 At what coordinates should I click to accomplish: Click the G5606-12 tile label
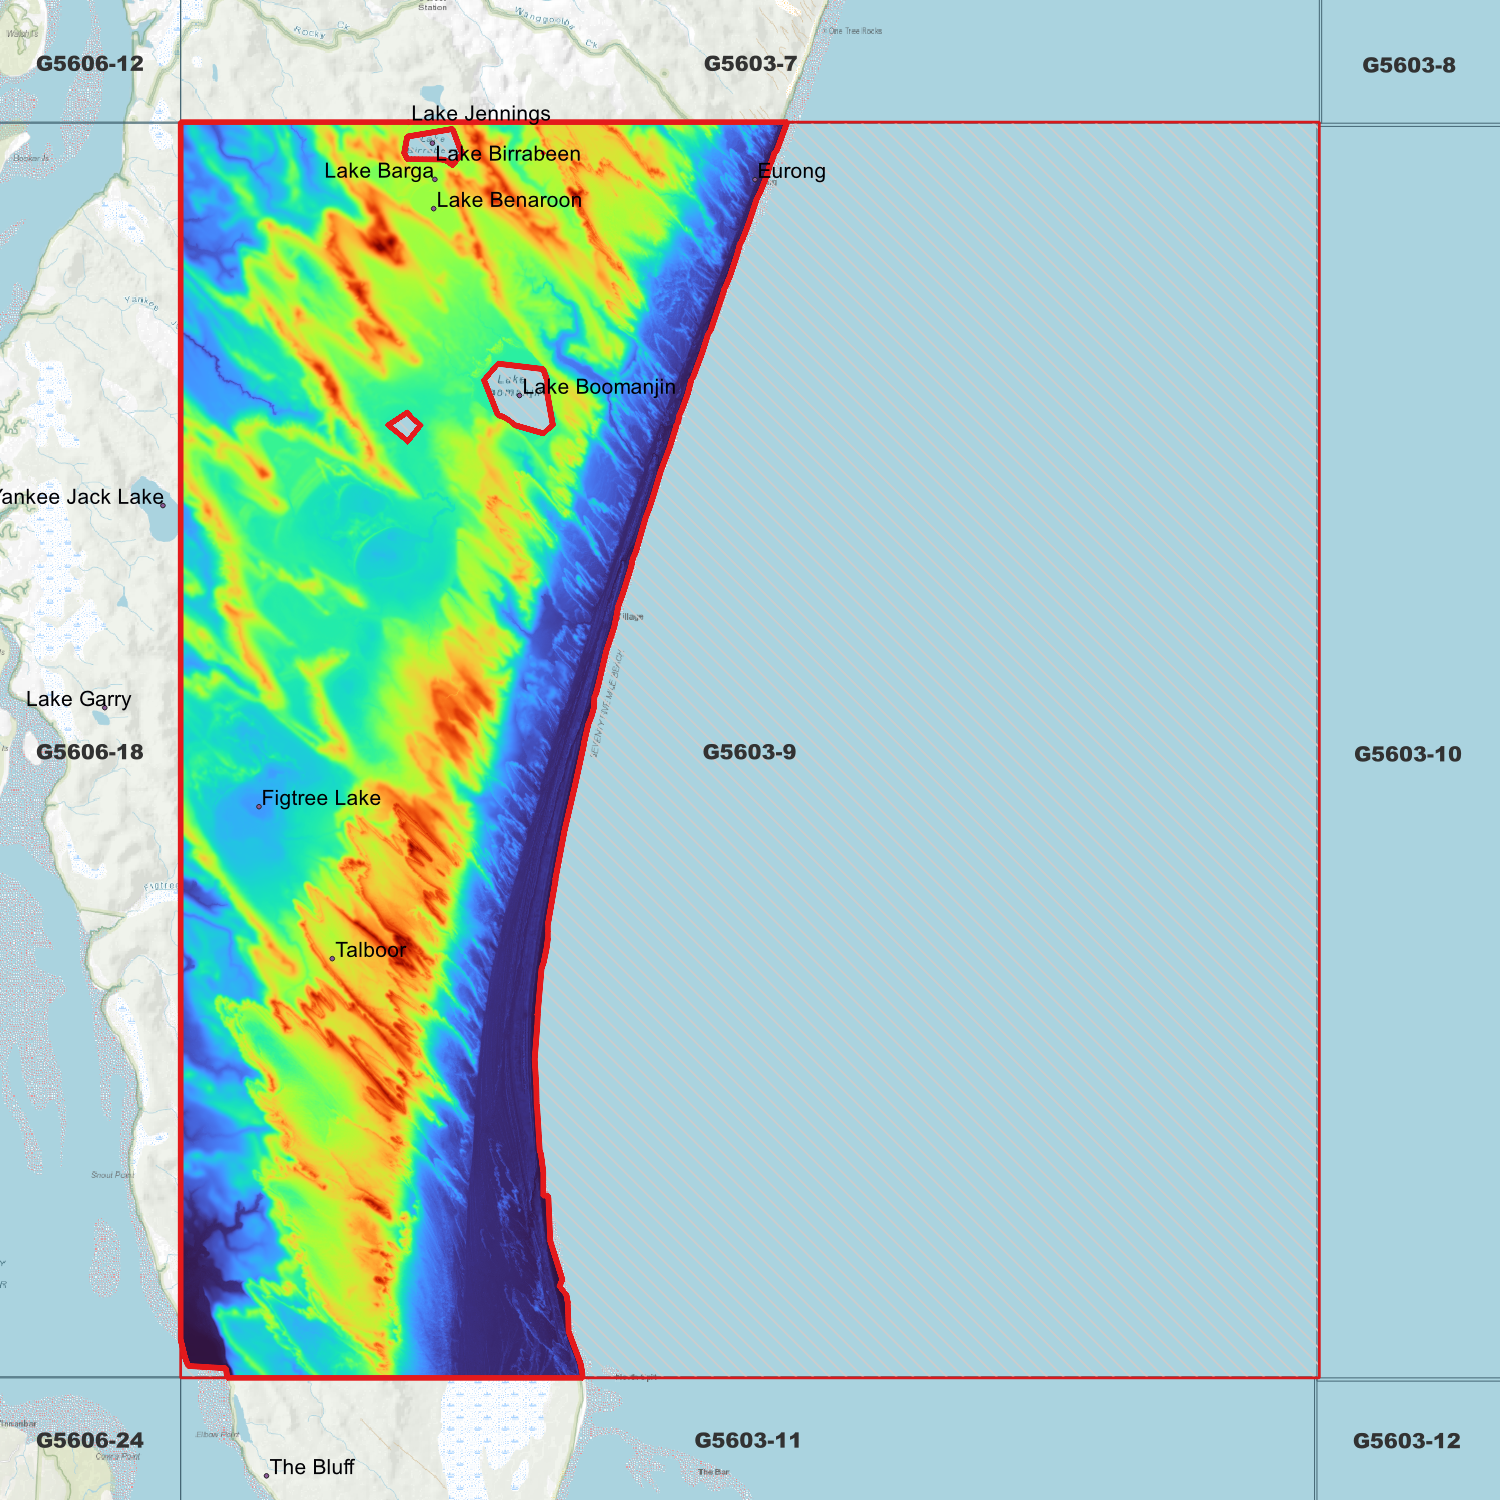(90, 64)
